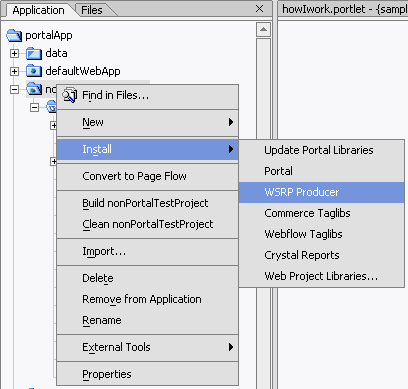This screenshot has height=389, width=408.
Task: Select WSRP Producer in Install submenu
Action: (x=322, y=192)
